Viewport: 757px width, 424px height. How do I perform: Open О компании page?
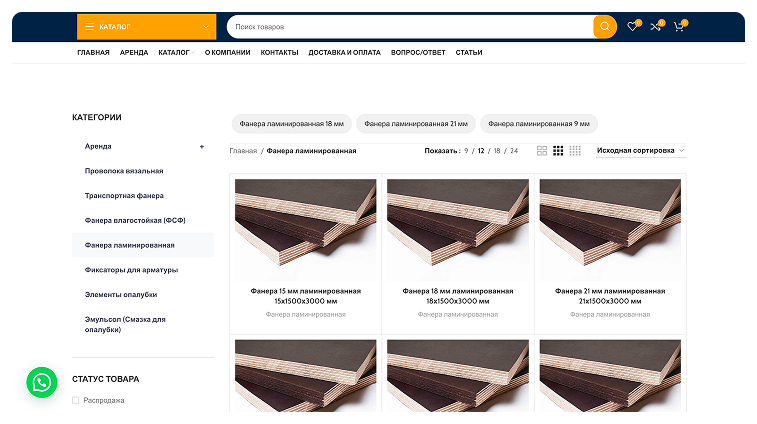click(227, 53)
